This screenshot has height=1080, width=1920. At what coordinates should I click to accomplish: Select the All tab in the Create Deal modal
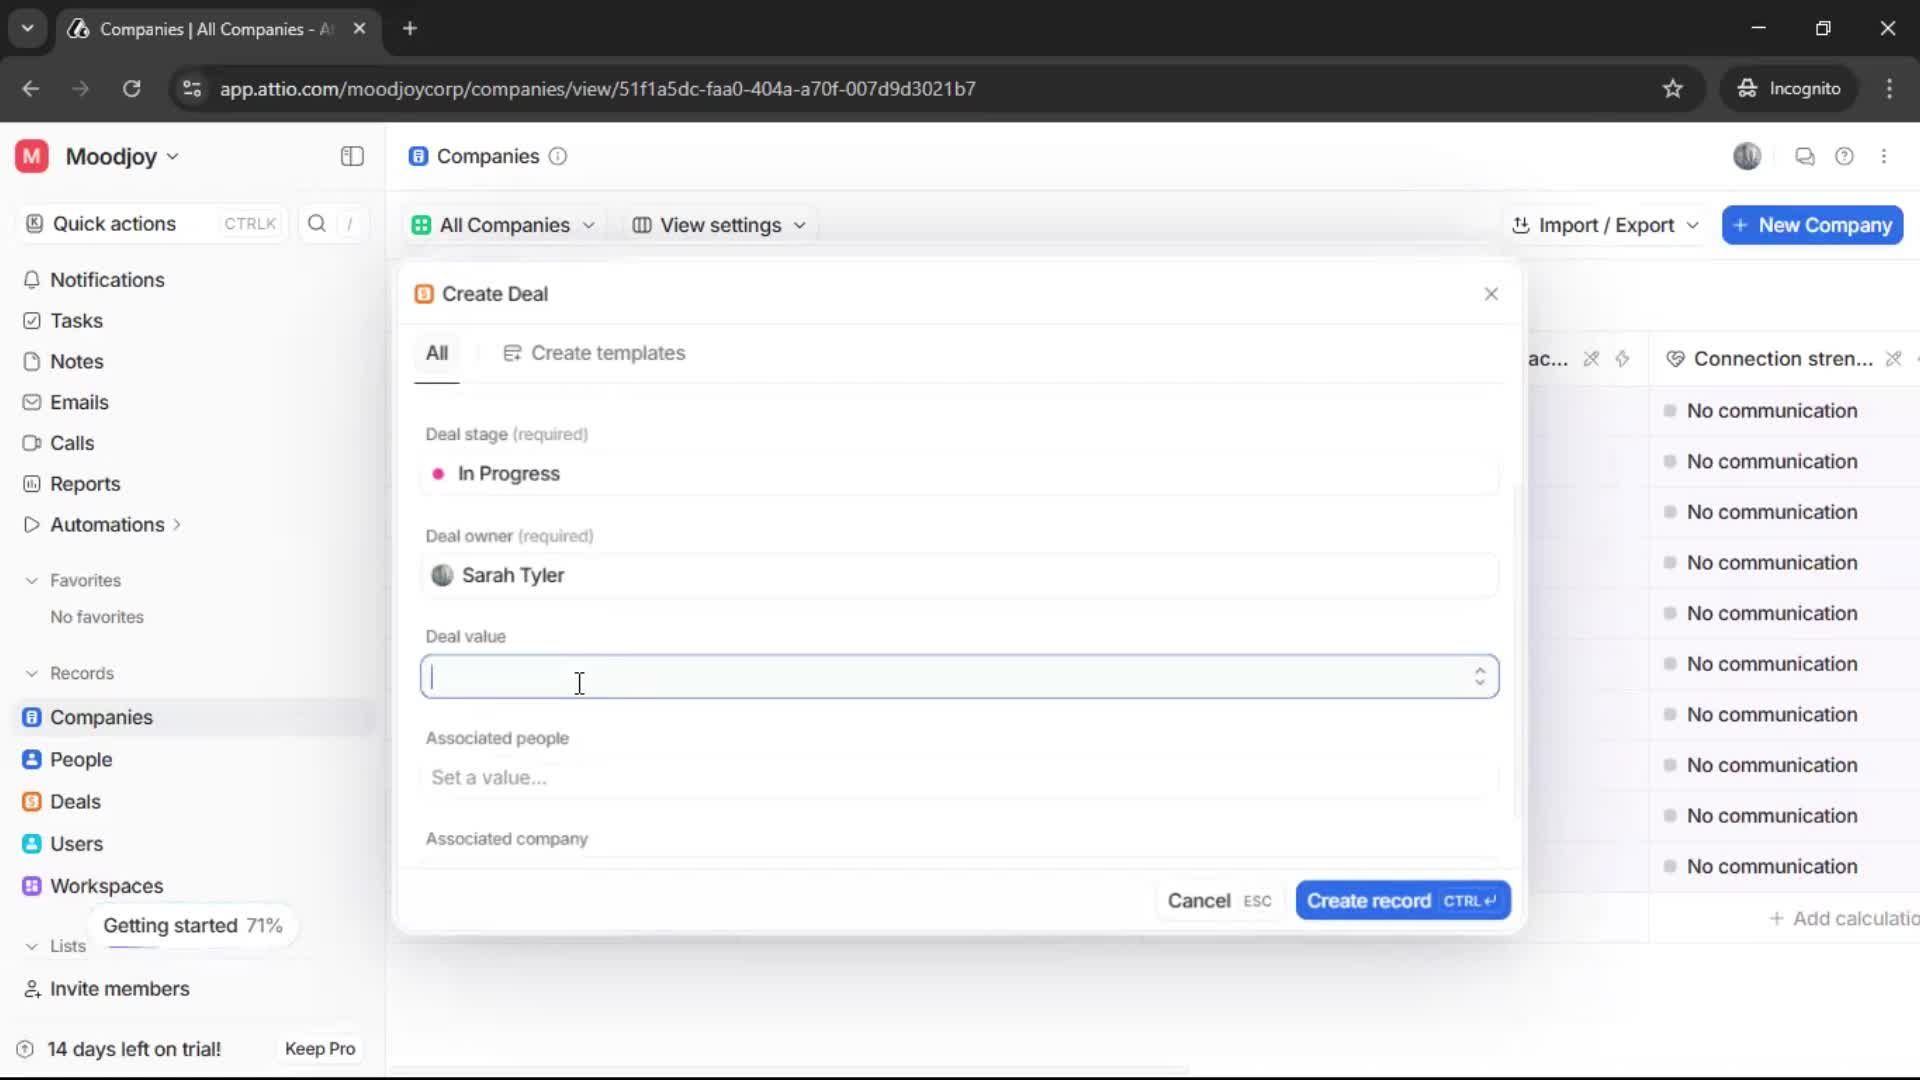tap(437, 352)
